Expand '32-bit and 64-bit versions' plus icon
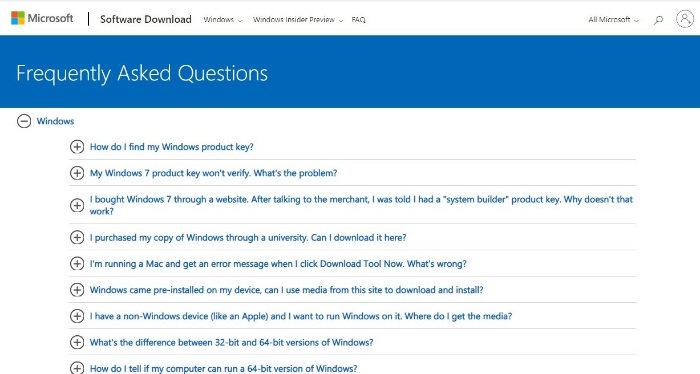Screen dimensions: 700x374 pos(77,342)
